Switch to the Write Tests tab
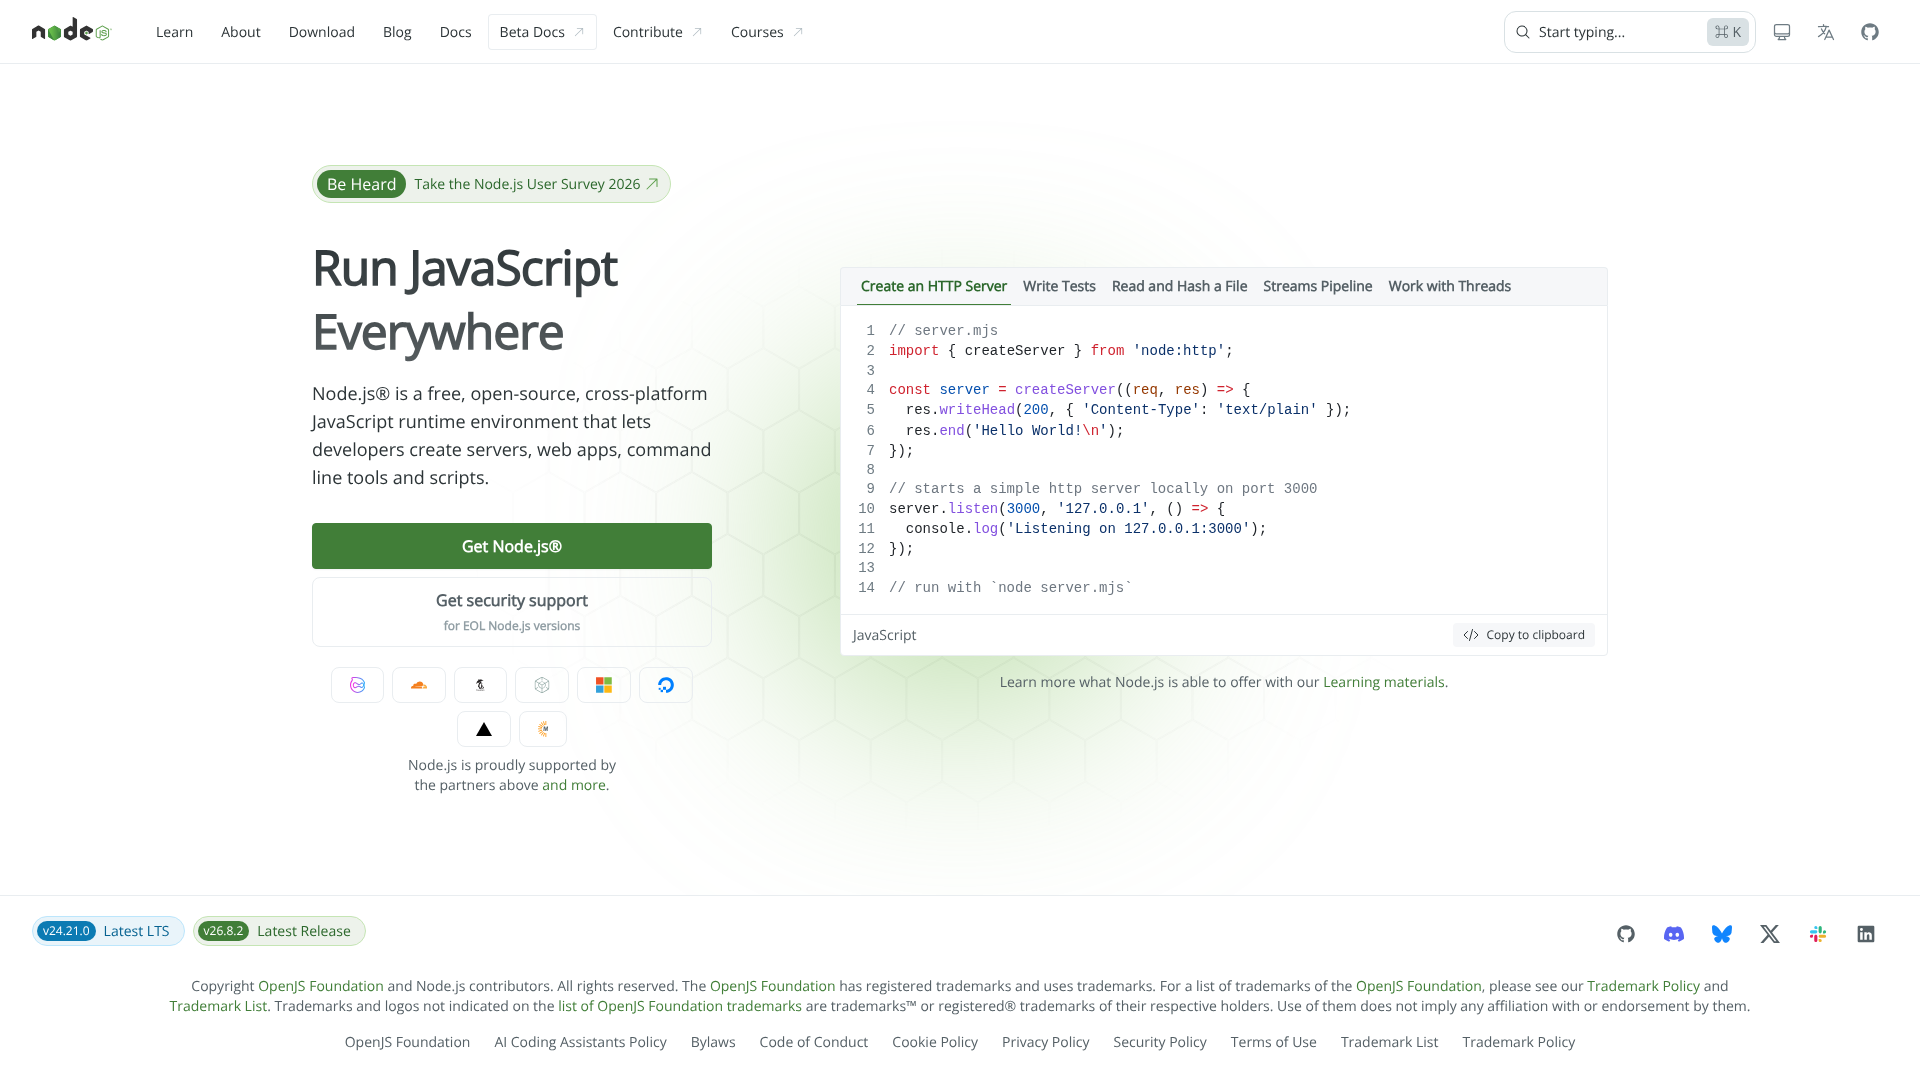 pos(1059,286)
